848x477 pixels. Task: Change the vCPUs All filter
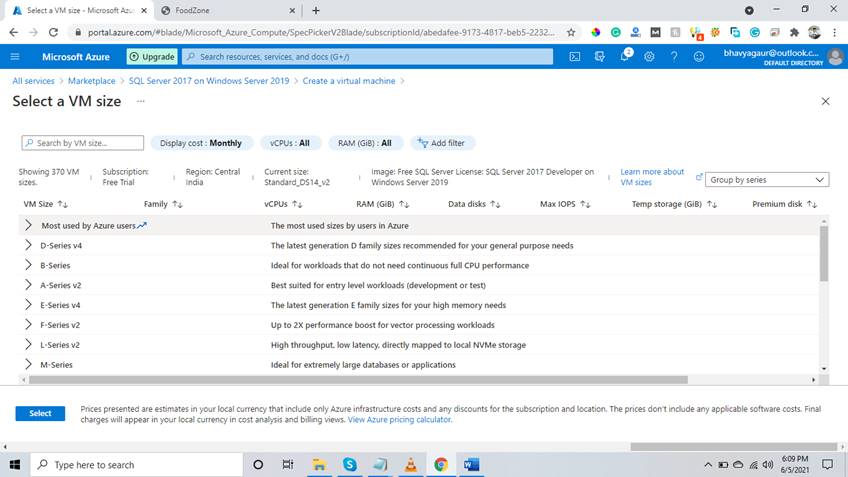tap(290, 143)
